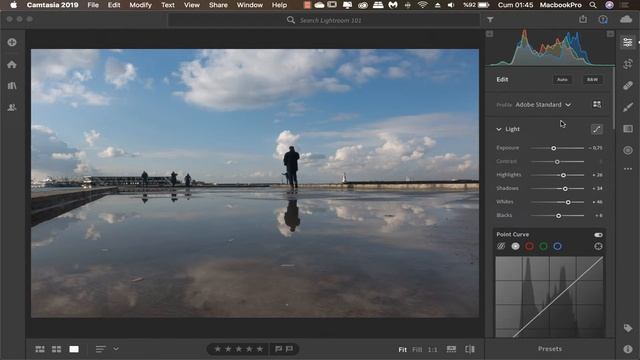Open the three-dot more options menu
Image resolution: width=640 pixels, height=360 pixels.
tap(628, 169)
